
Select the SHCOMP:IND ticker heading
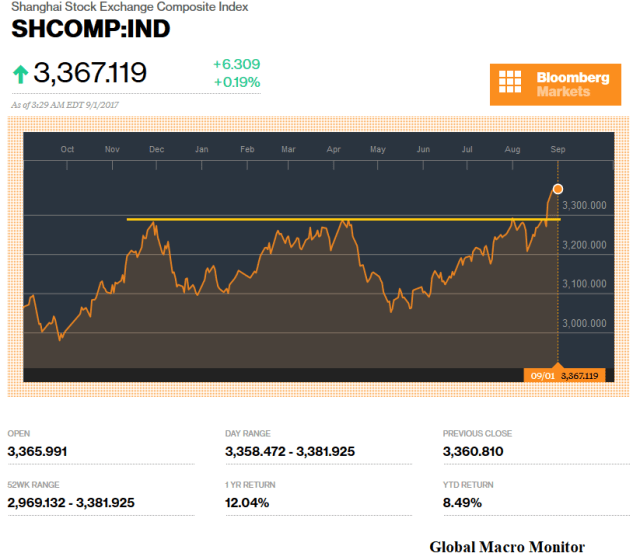point(91,29)
